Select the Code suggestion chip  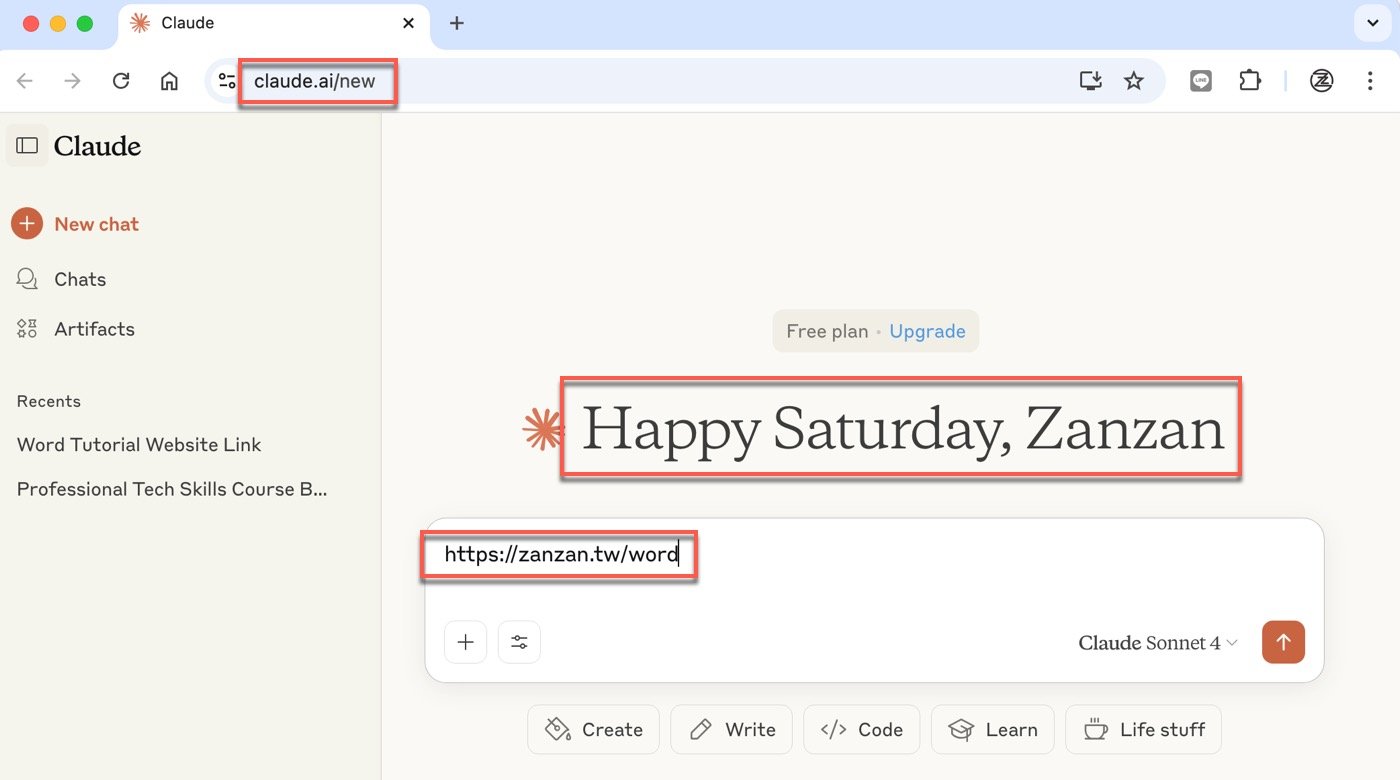[x=861, y=730]
